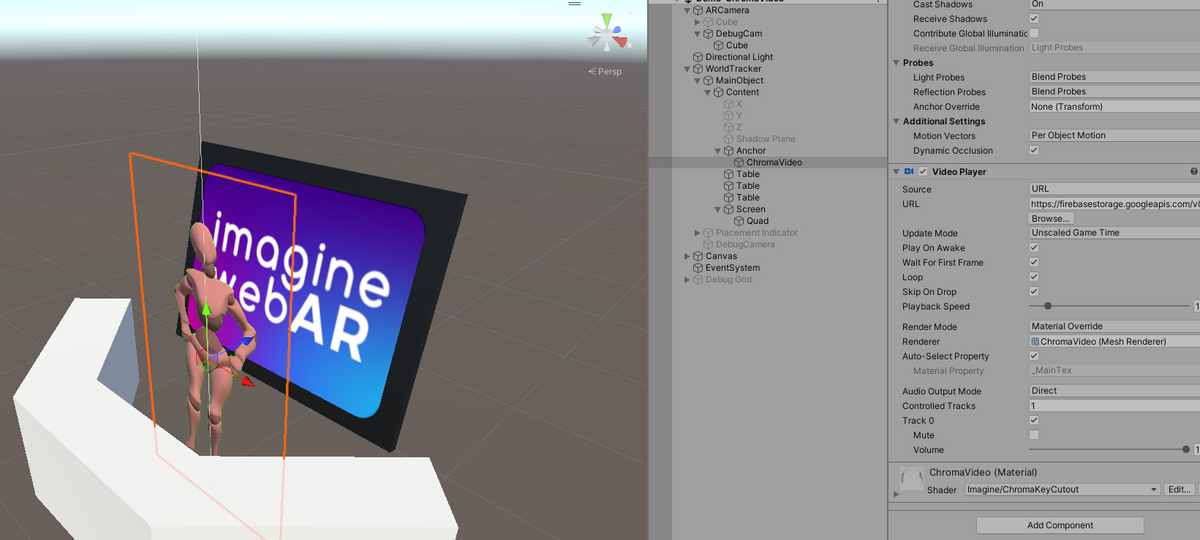Toggle Skip On Drop checkbox
Screen dimensions: 1200x540
(x=1034, y=292)
